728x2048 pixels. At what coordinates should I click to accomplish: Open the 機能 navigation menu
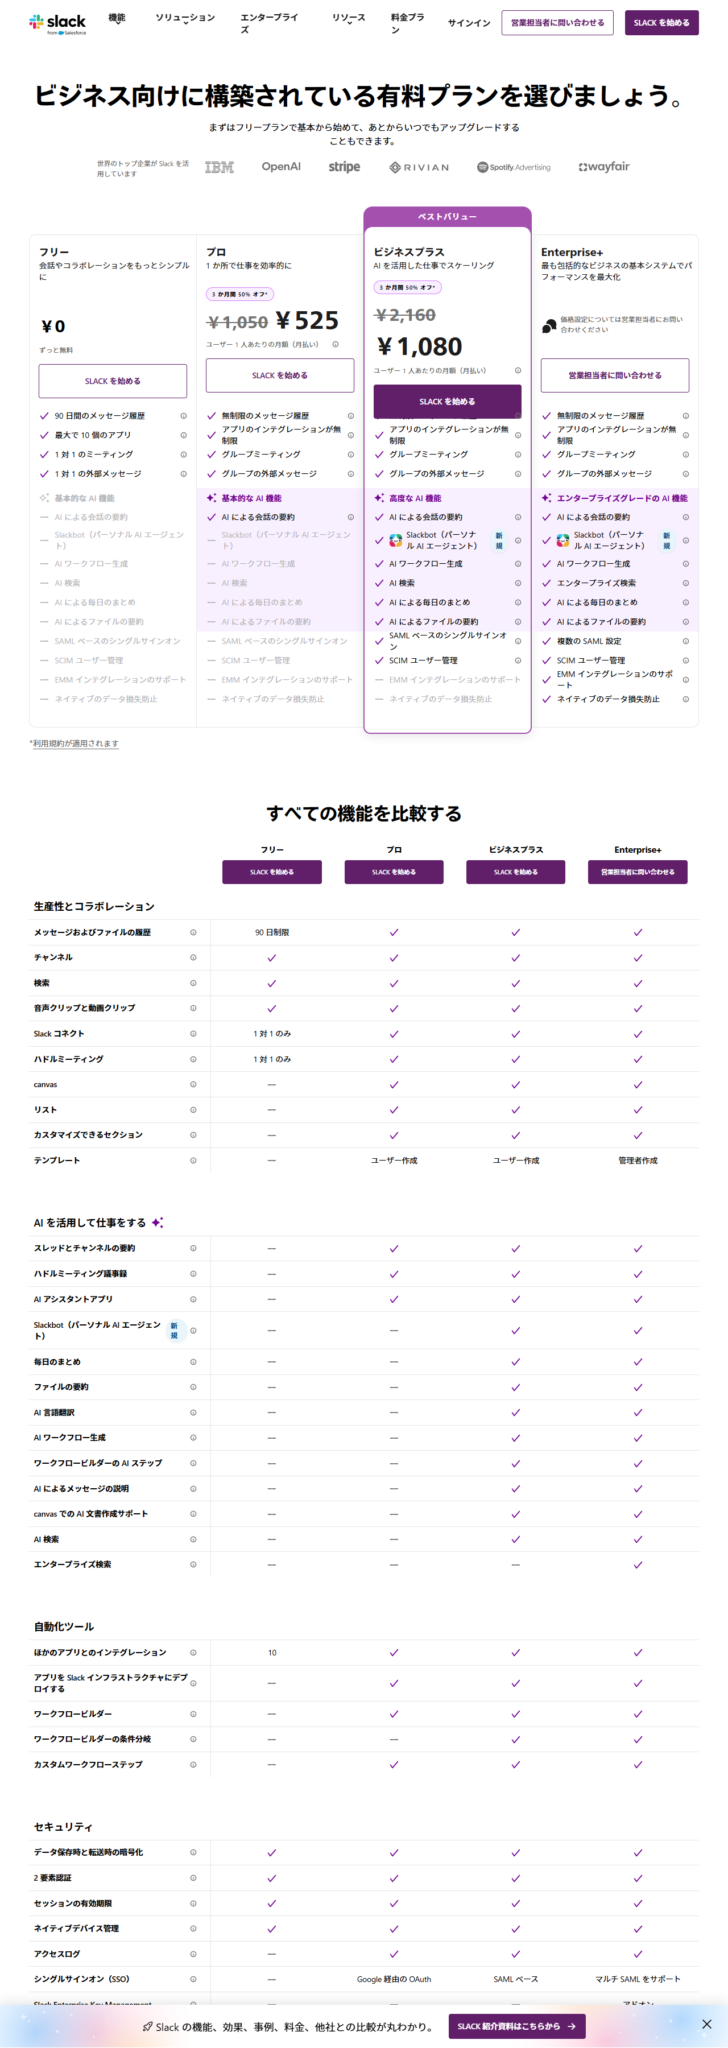(117, 18)
